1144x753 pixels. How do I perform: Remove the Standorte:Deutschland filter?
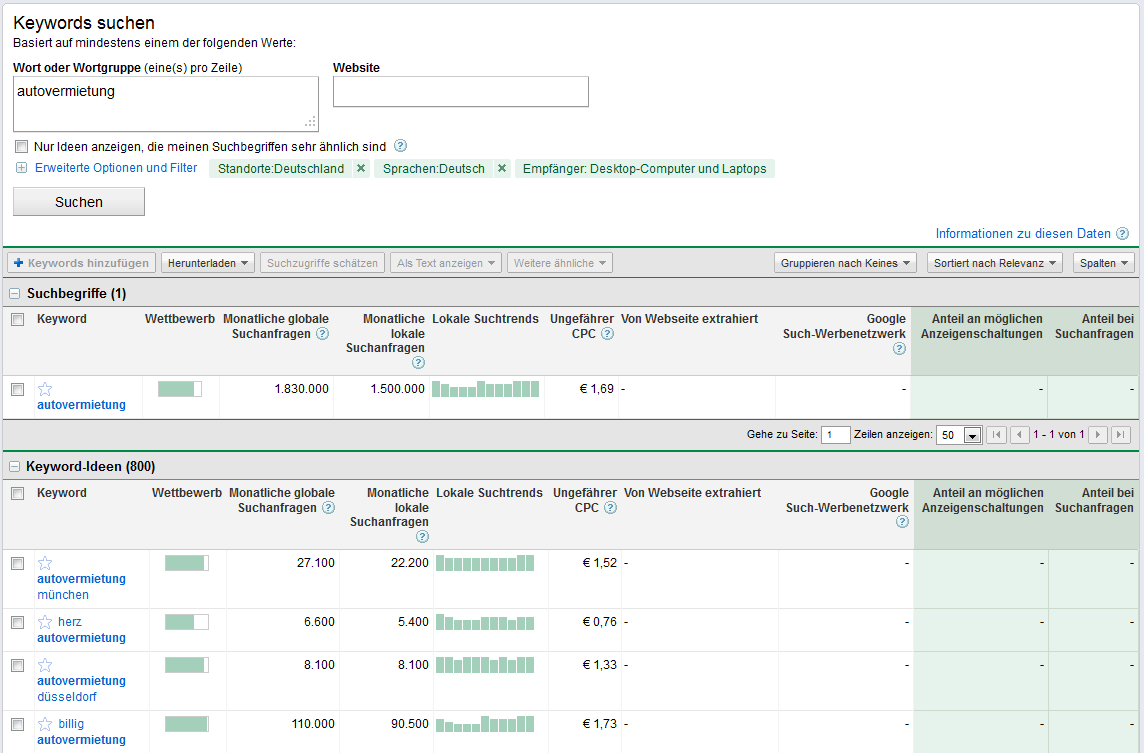[x=360, y=168]
